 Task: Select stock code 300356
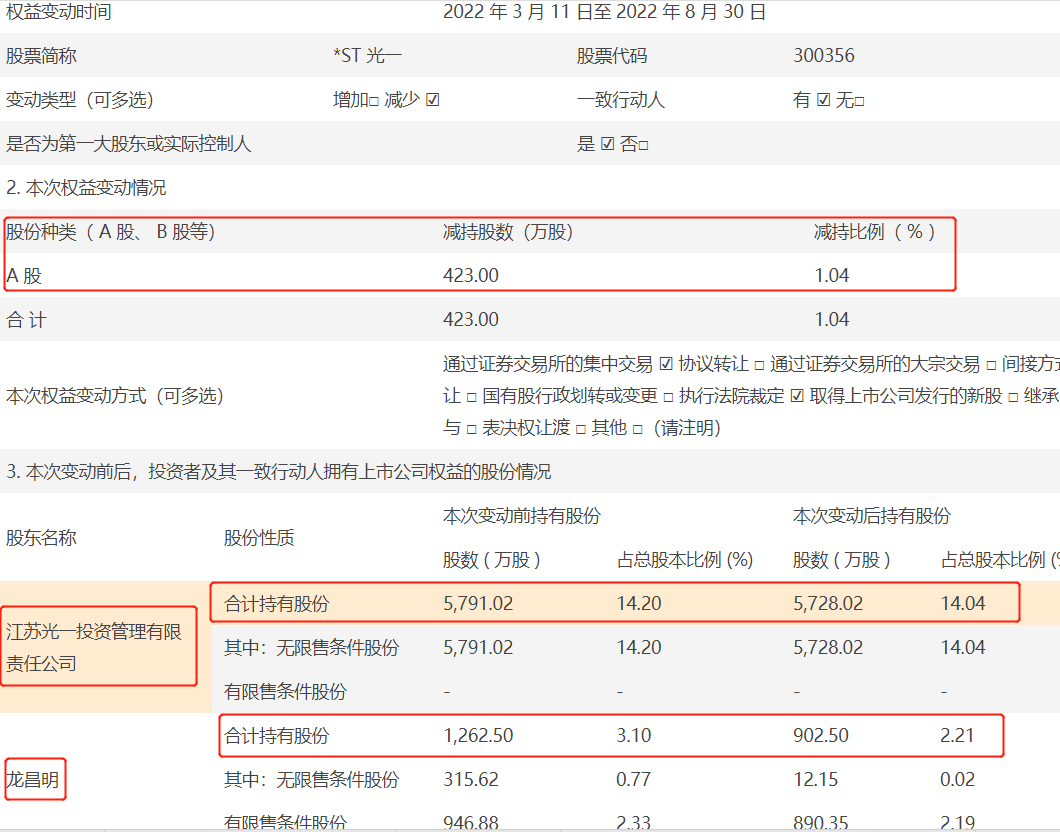coord(824,55)
